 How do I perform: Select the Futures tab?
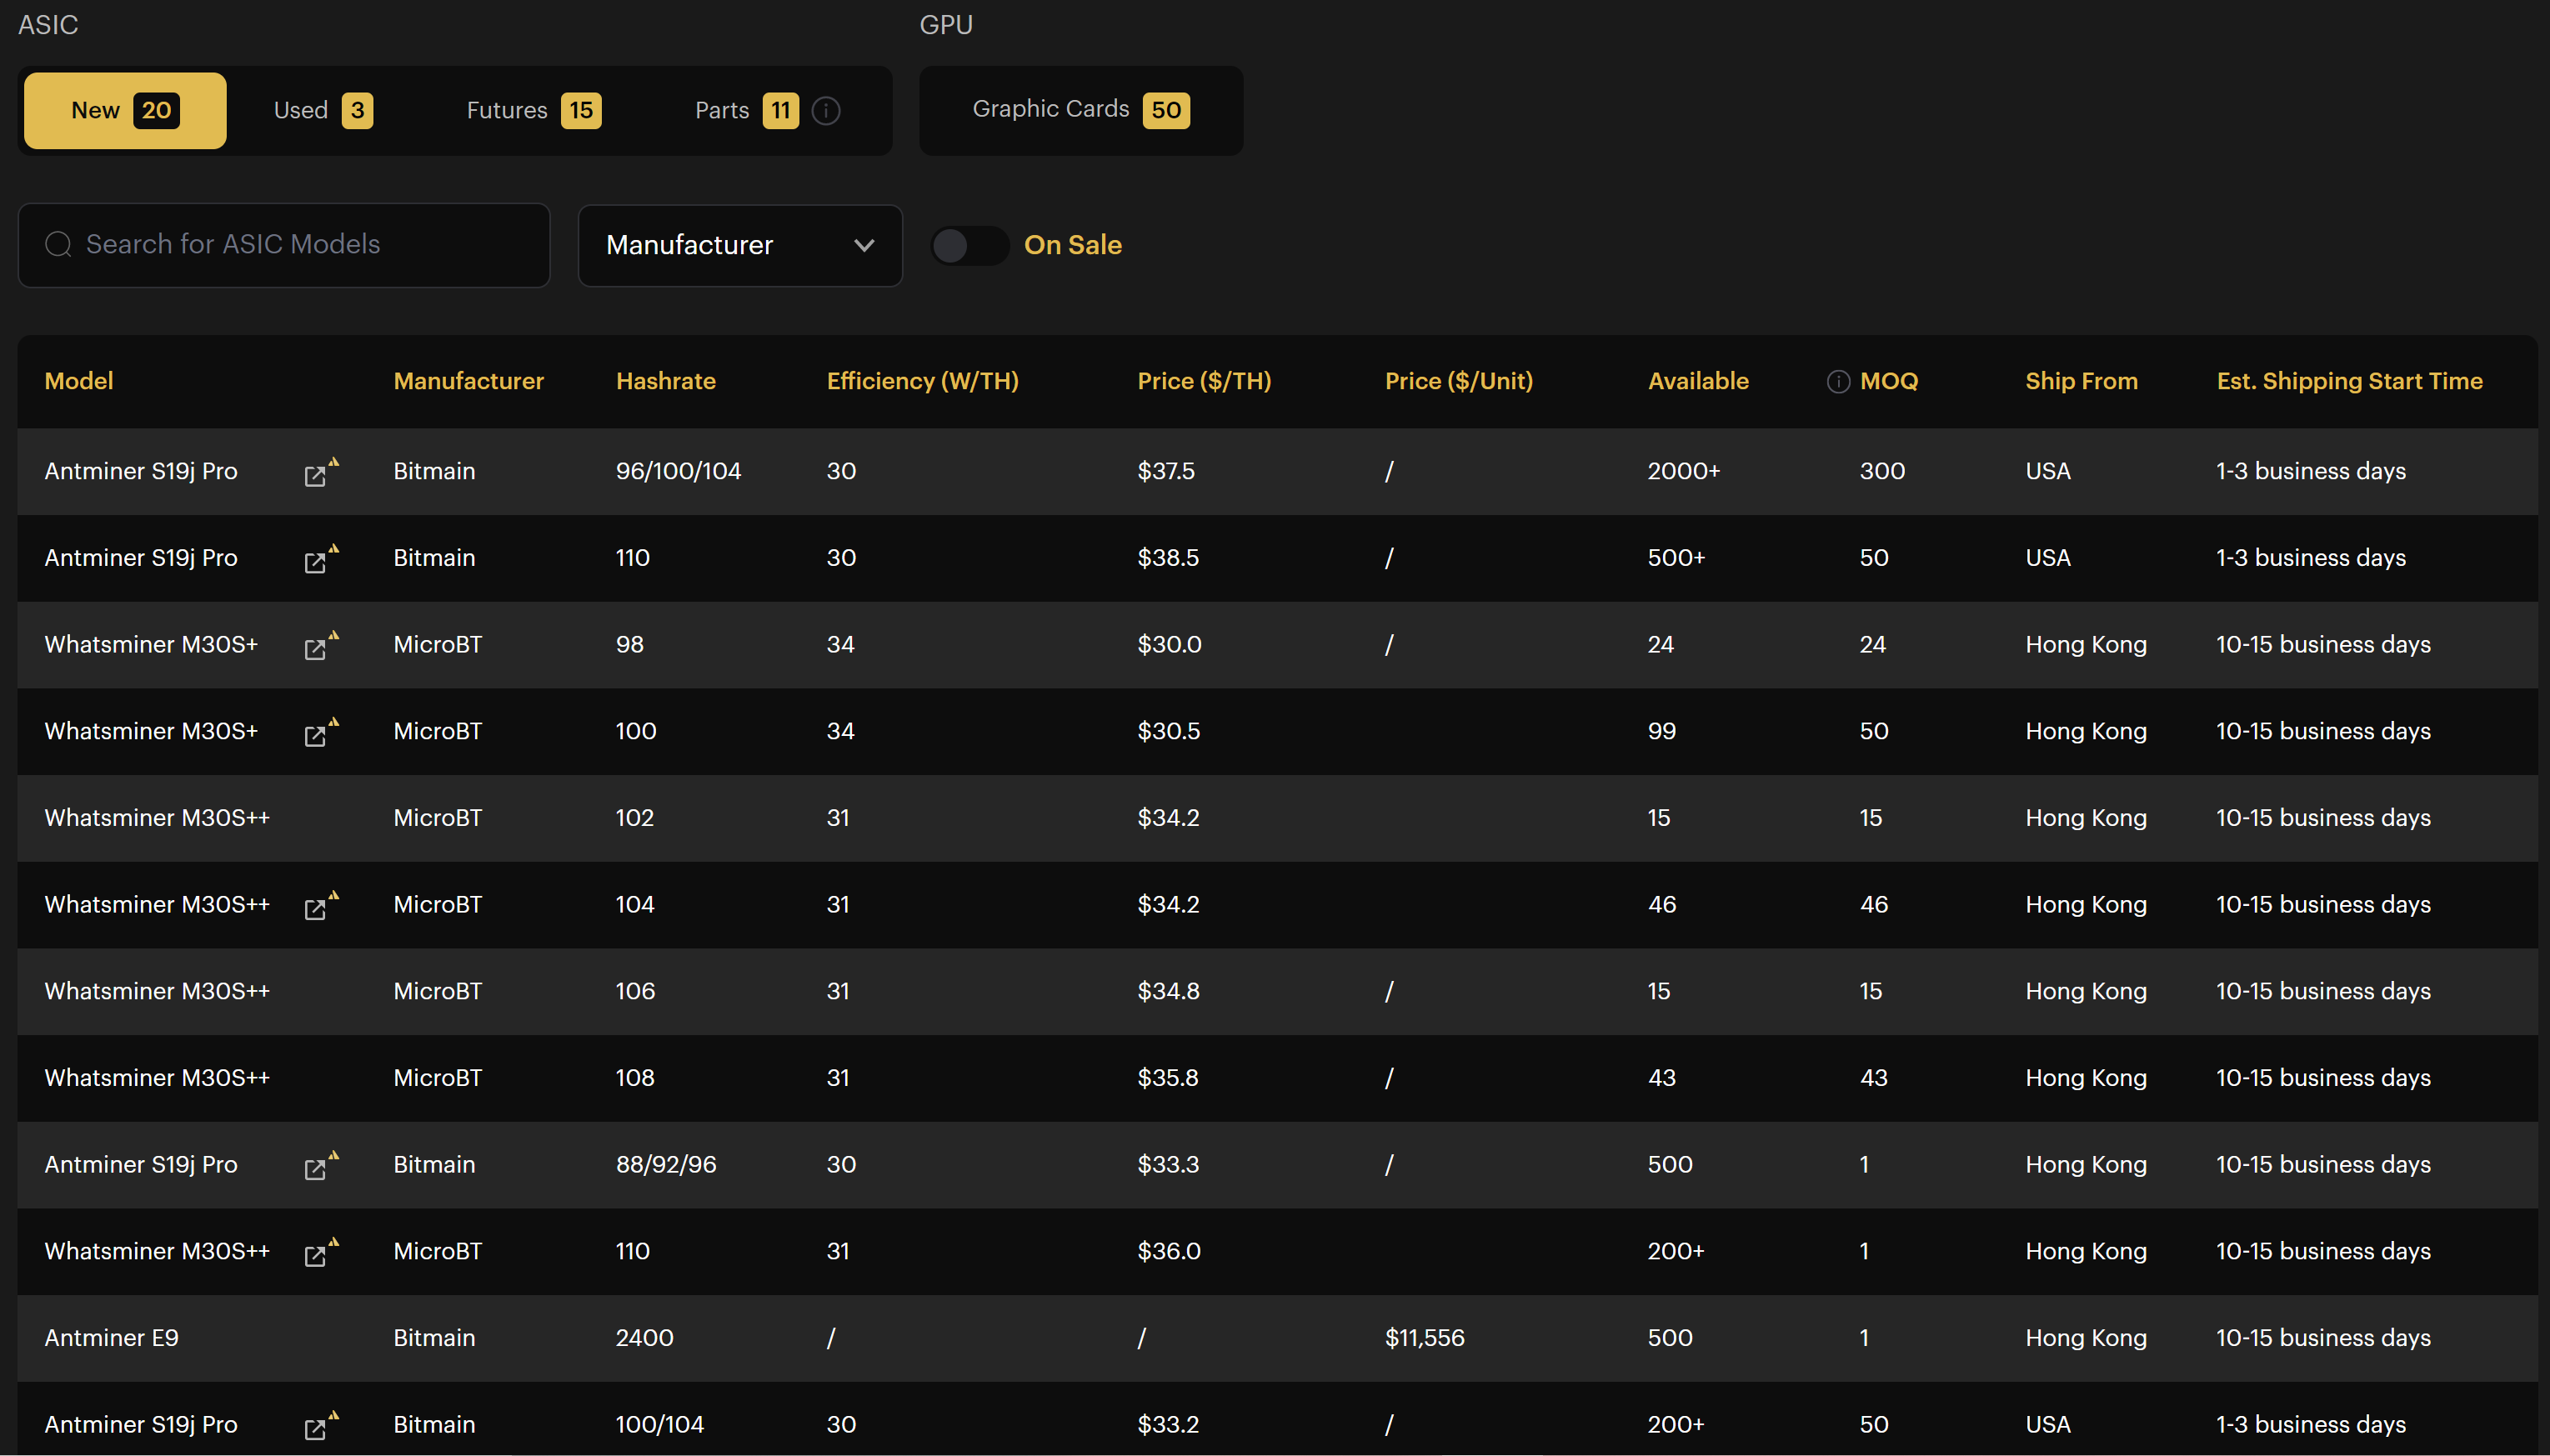pyautogui.click(x=531, y=110)
